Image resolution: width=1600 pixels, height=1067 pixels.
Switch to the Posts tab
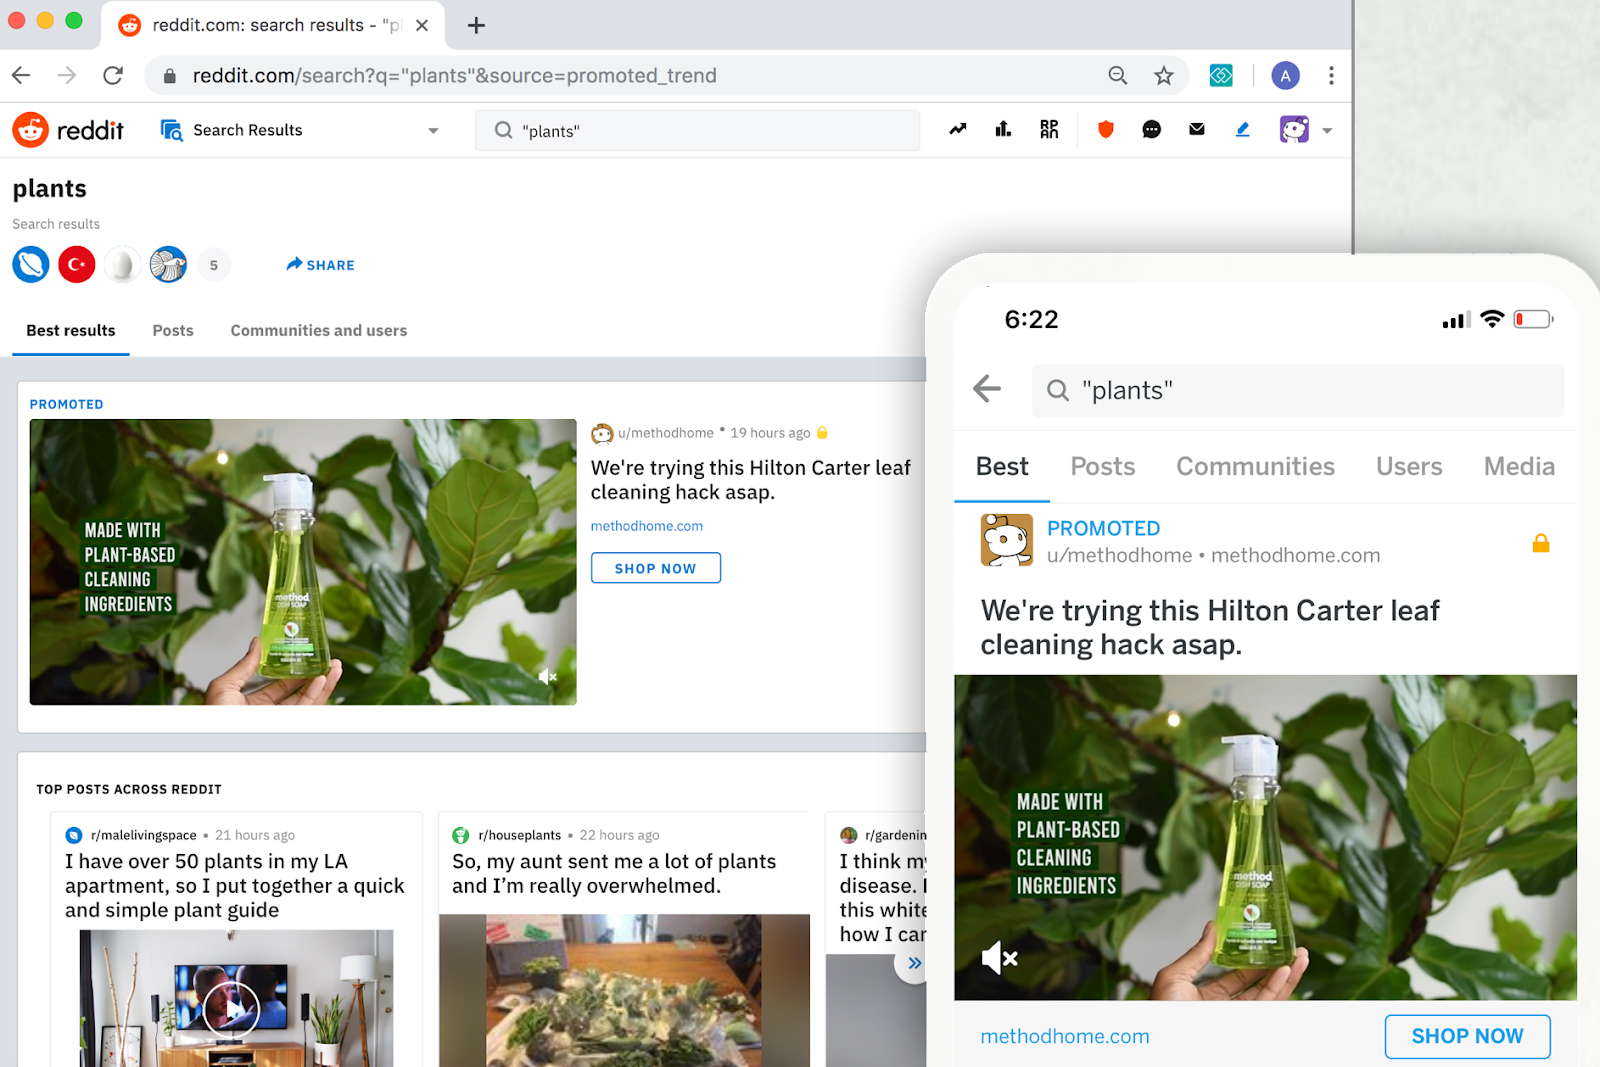pyautogui.click(x=173, y=331)
